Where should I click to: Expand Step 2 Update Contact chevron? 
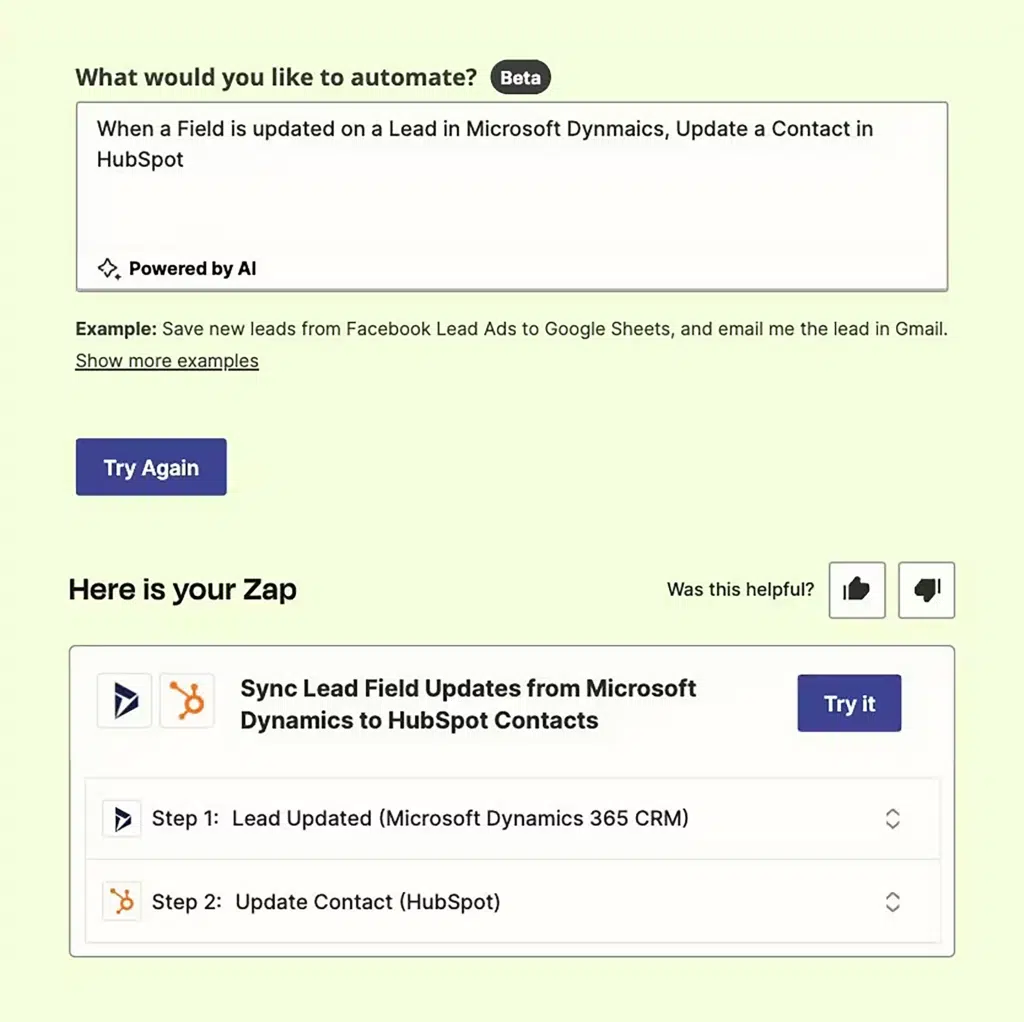pyautogui.click(x=893, y=902)
